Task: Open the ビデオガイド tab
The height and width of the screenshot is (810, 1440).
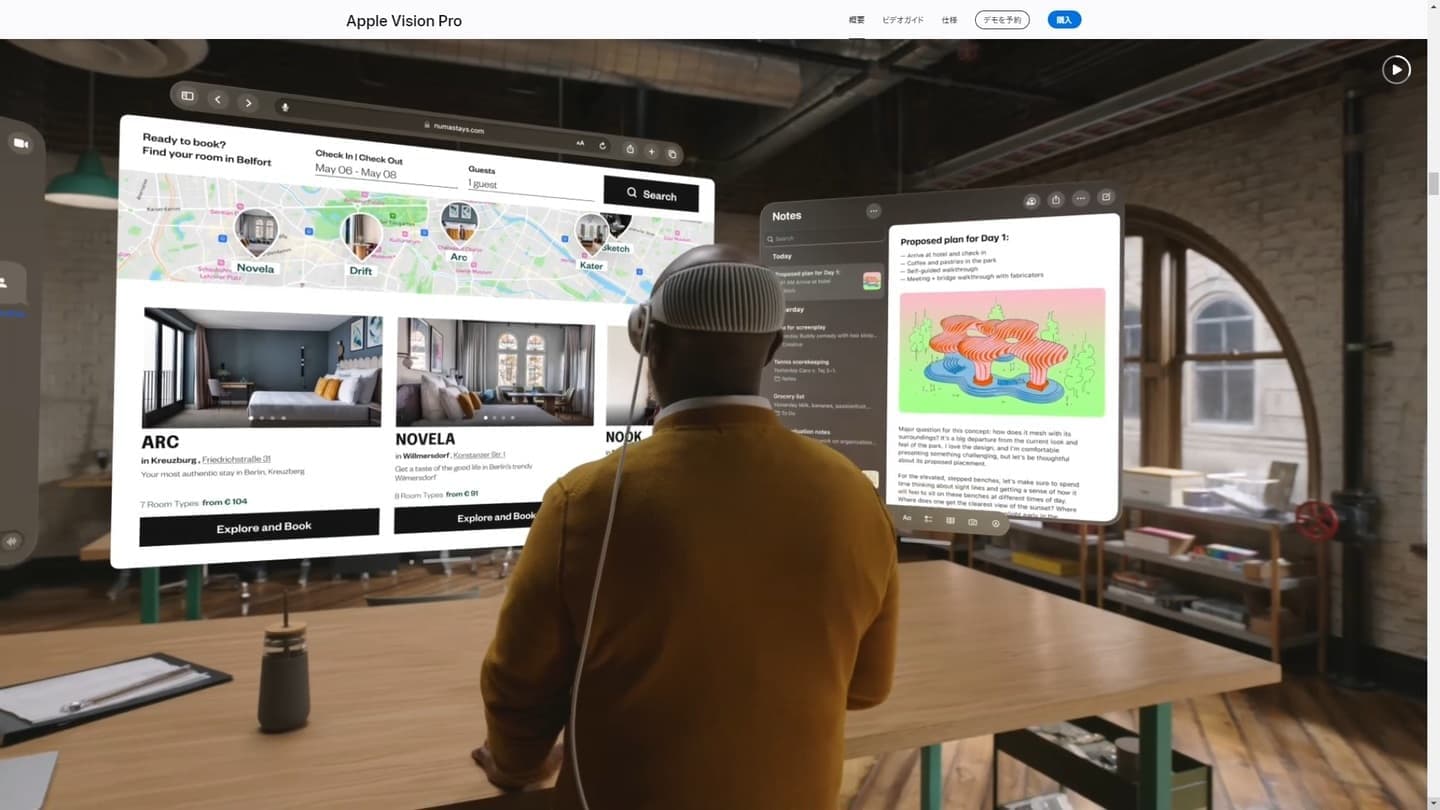Action: pyautogui.click(x=902, y=20)
